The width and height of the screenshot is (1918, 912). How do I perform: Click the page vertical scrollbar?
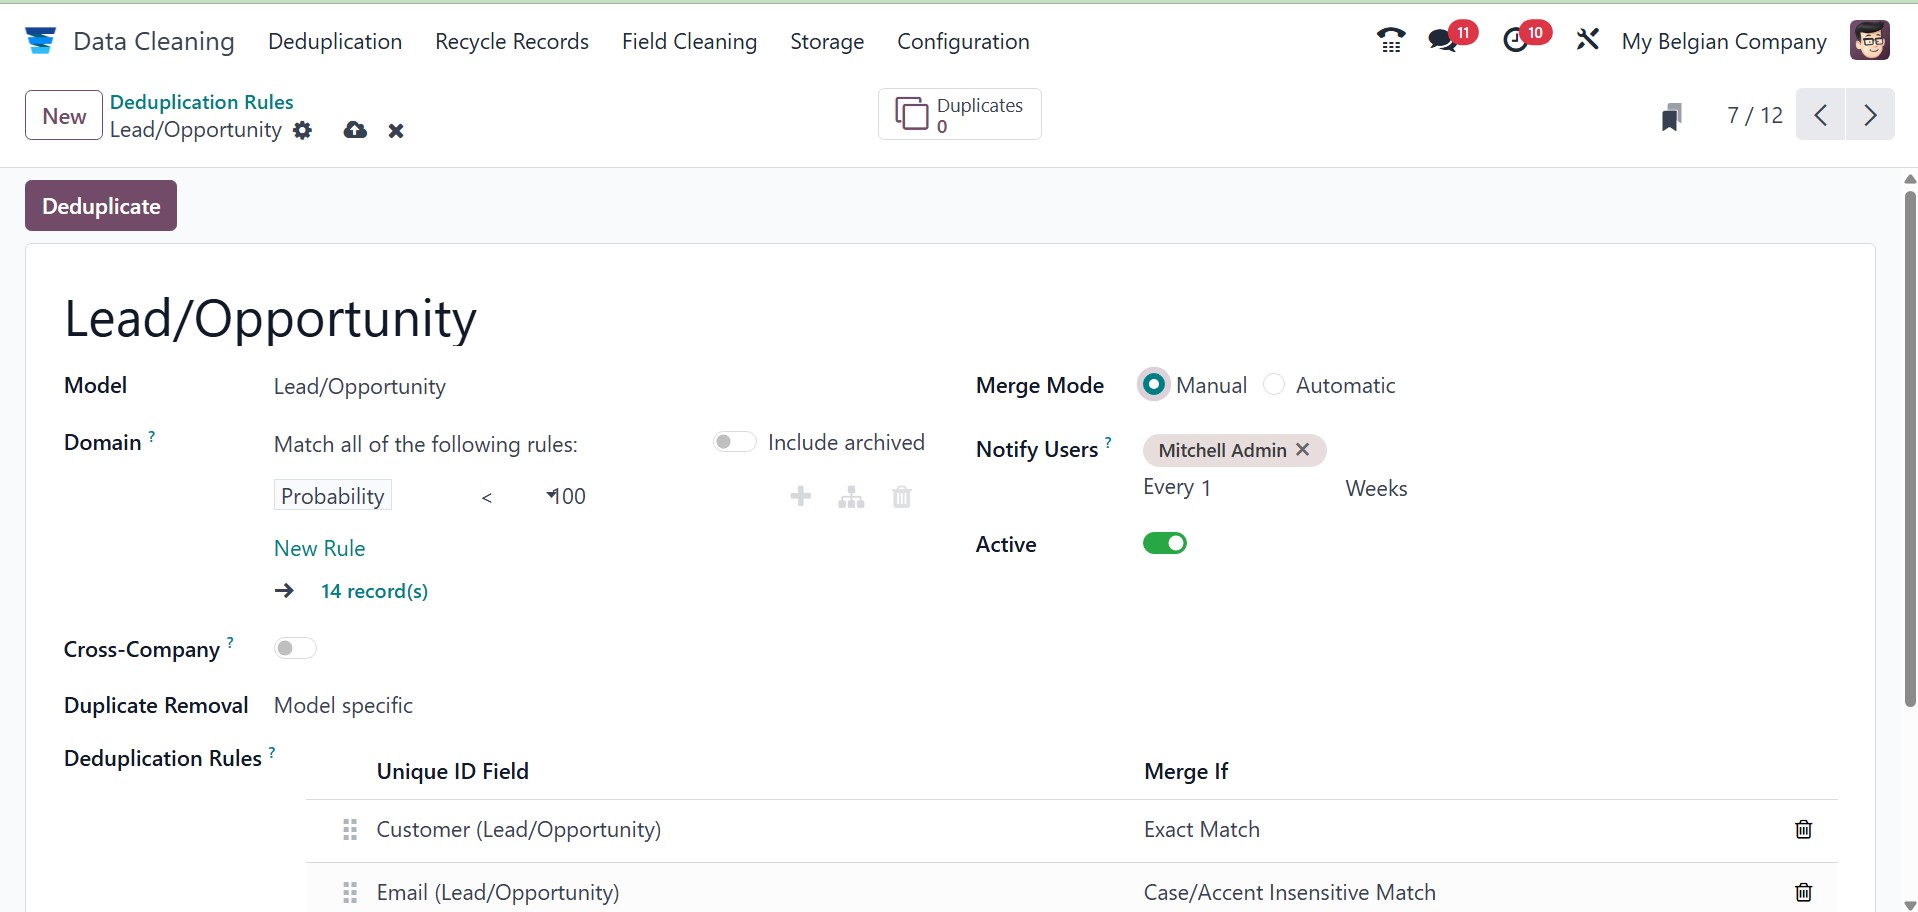pos(1909,450)
